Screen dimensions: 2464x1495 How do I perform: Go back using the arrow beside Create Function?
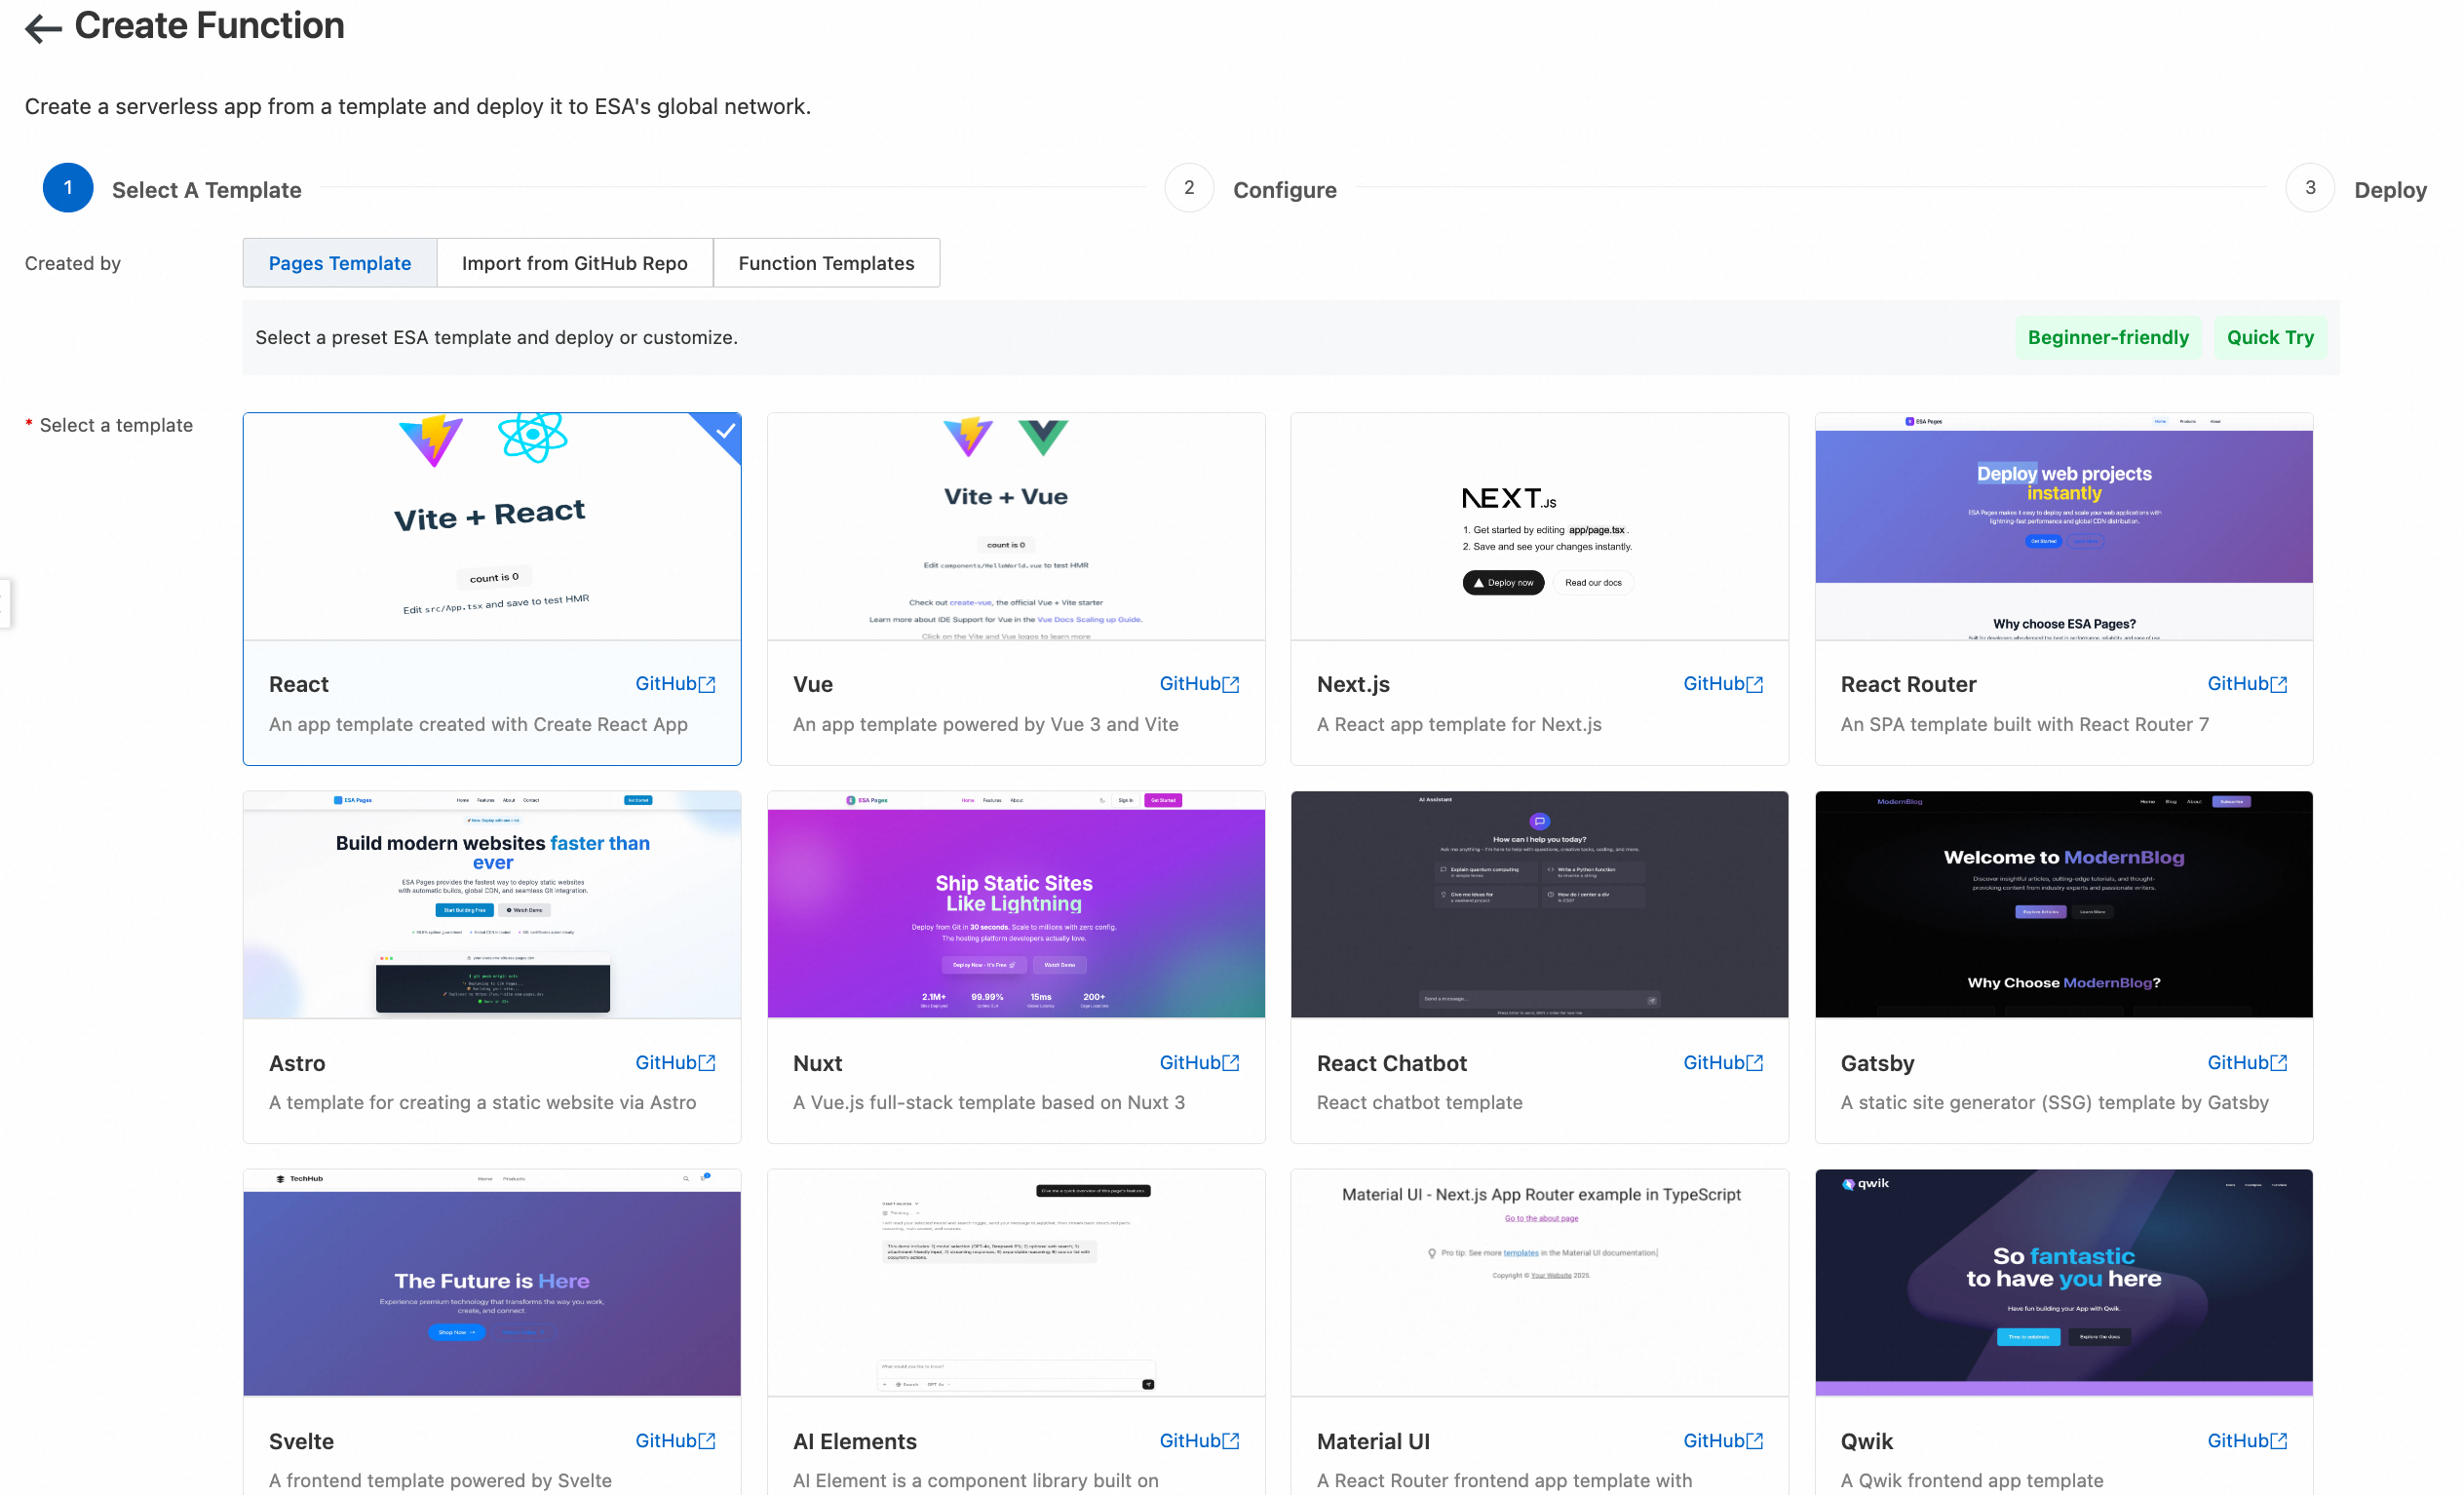click(x=43, y=28)
